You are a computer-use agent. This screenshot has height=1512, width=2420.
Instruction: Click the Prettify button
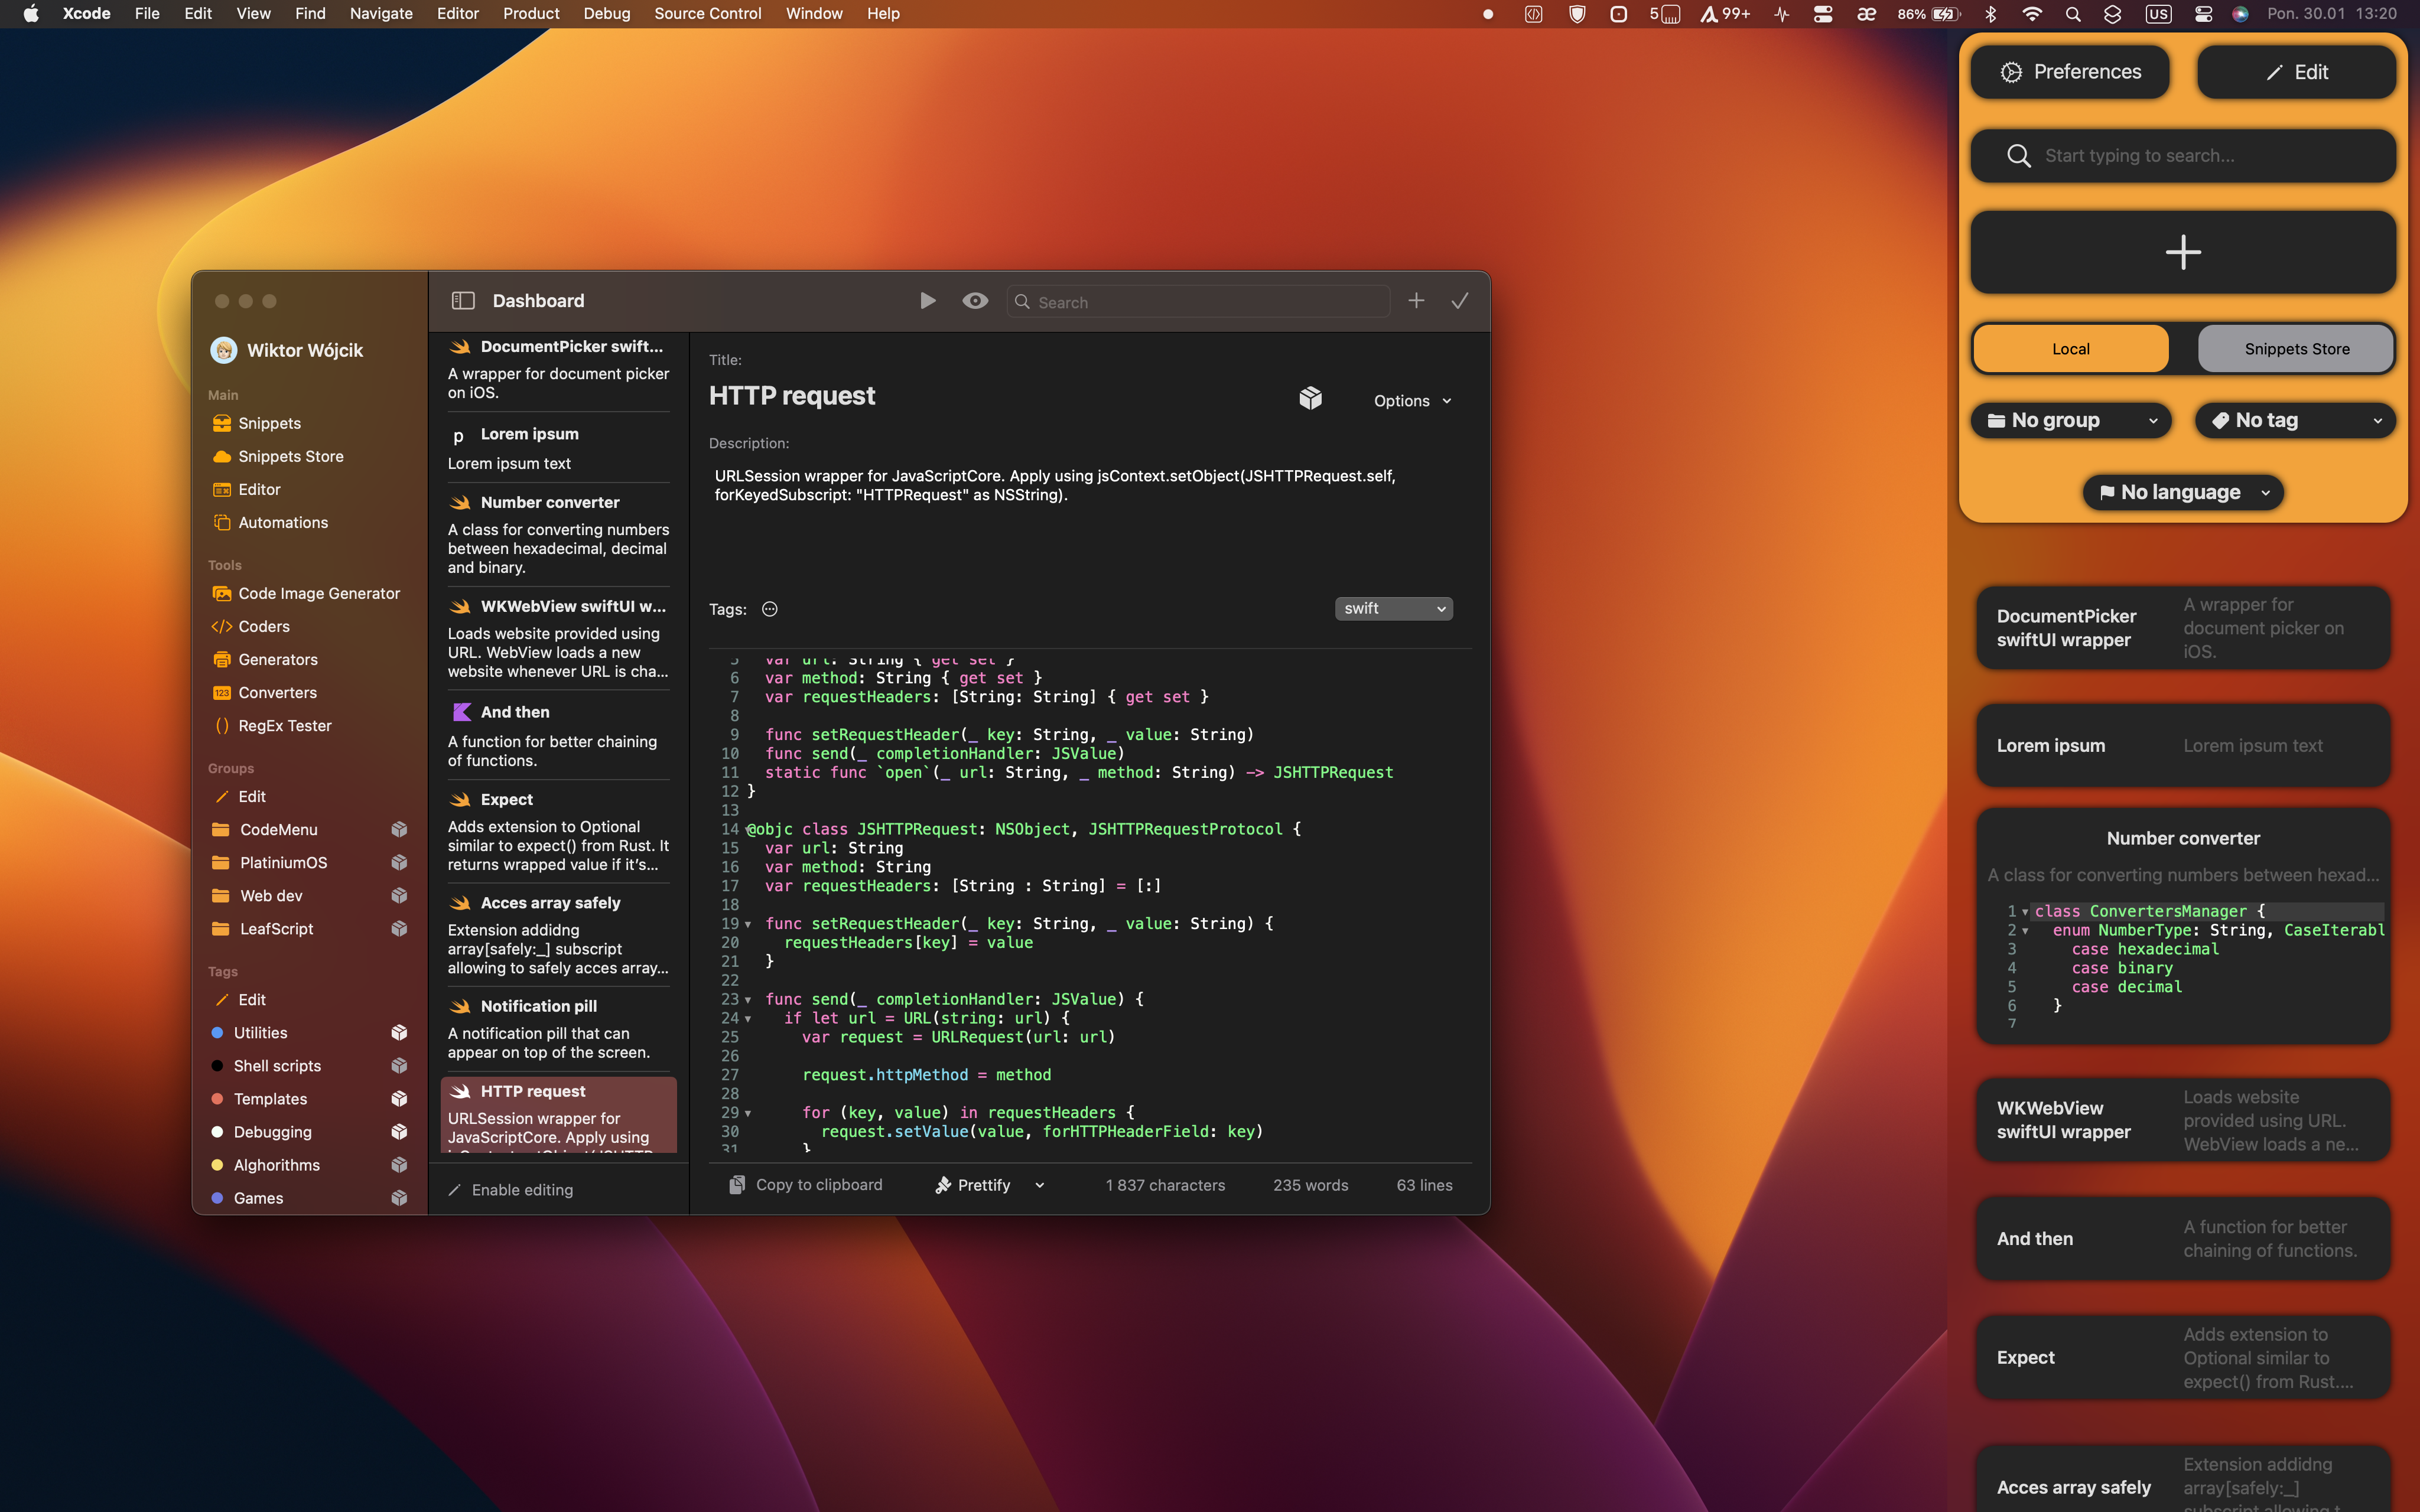coord(973,1184)
